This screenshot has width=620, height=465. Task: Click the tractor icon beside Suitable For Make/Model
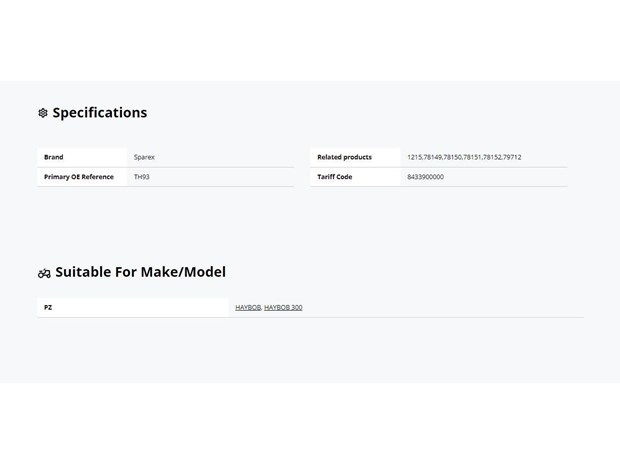[x=44, y=273]
